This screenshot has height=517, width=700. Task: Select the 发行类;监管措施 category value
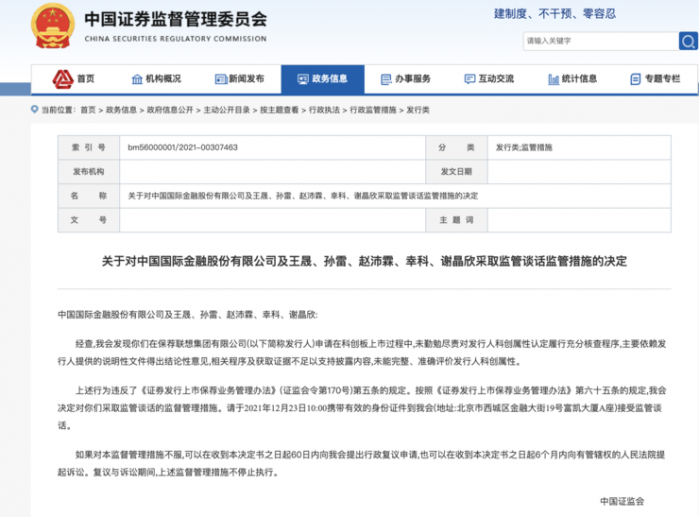tap(524, 147)
